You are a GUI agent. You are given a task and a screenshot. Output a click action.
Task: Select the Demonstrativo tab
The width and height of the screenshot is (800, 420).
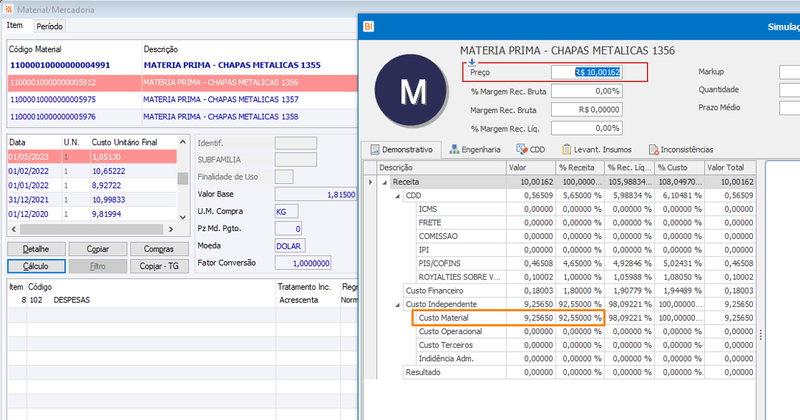click(402, 150)
